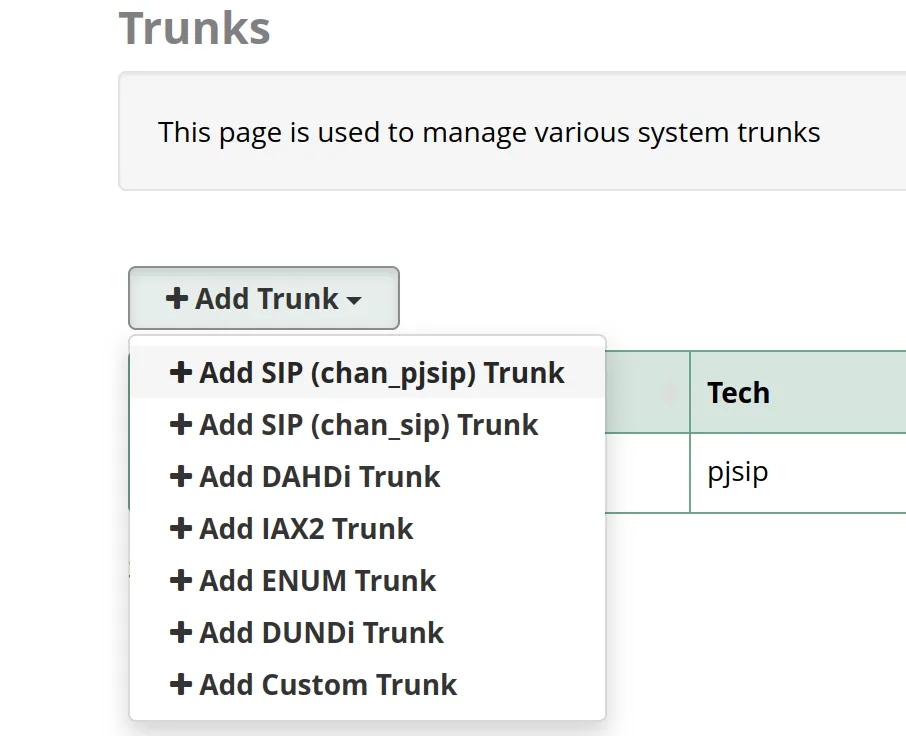Click the plus icon on Add Trunk button

pos(177,298)
